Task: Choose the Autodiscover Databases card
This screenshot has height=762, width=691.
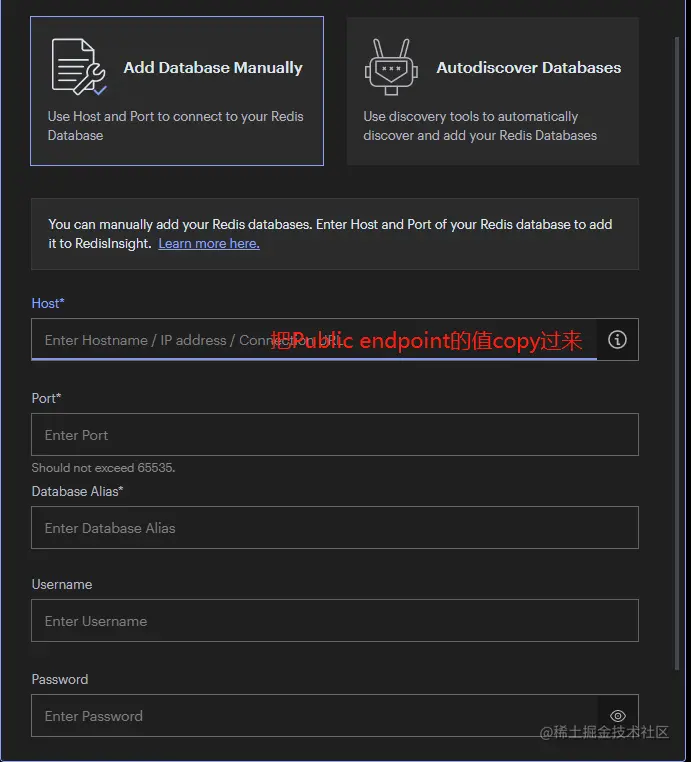Action: pos(493,91)
